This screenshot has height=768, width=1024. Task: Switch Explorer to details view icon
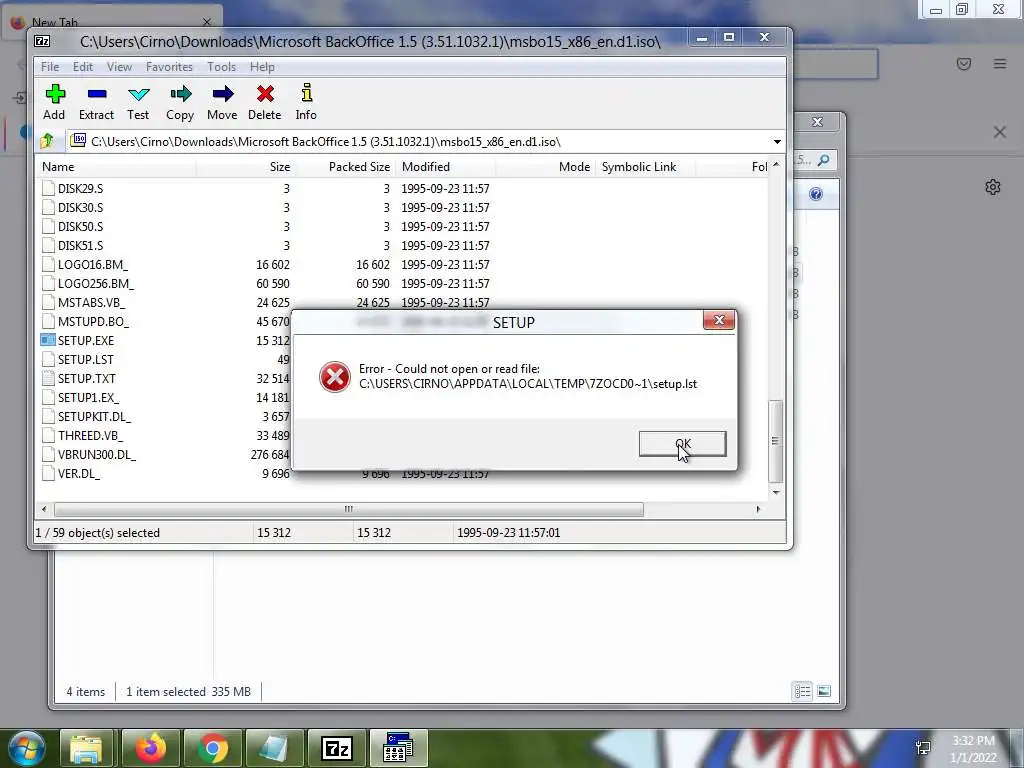point(803,691)
